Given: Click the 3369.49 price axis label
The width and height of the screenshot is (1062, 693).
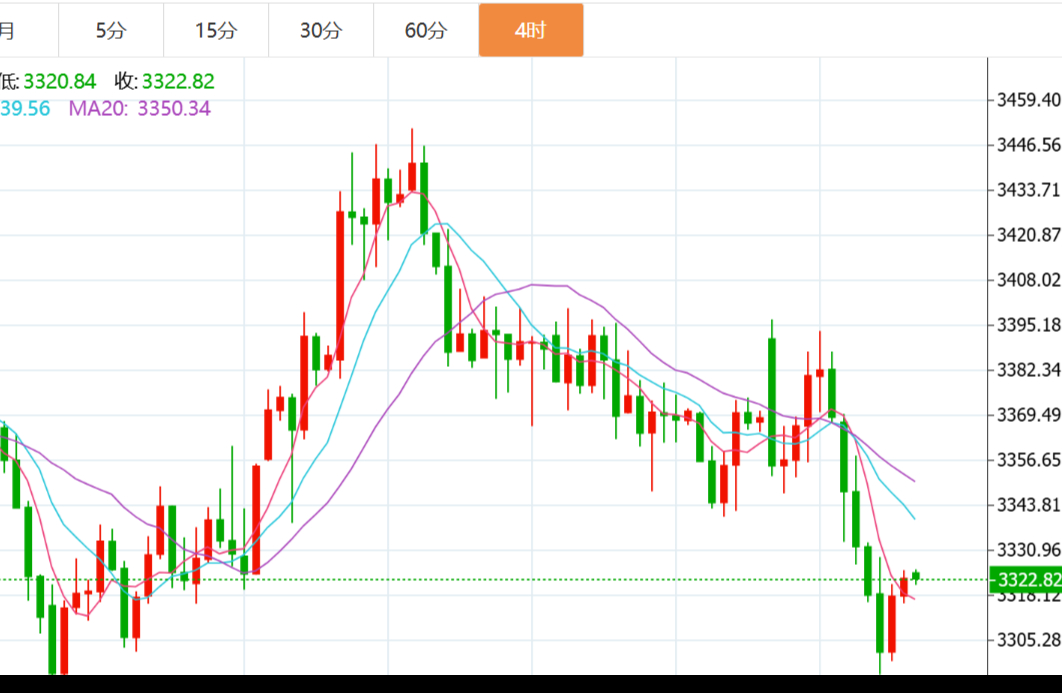Looking at the screenshot, I should (x=1029, y=415).
